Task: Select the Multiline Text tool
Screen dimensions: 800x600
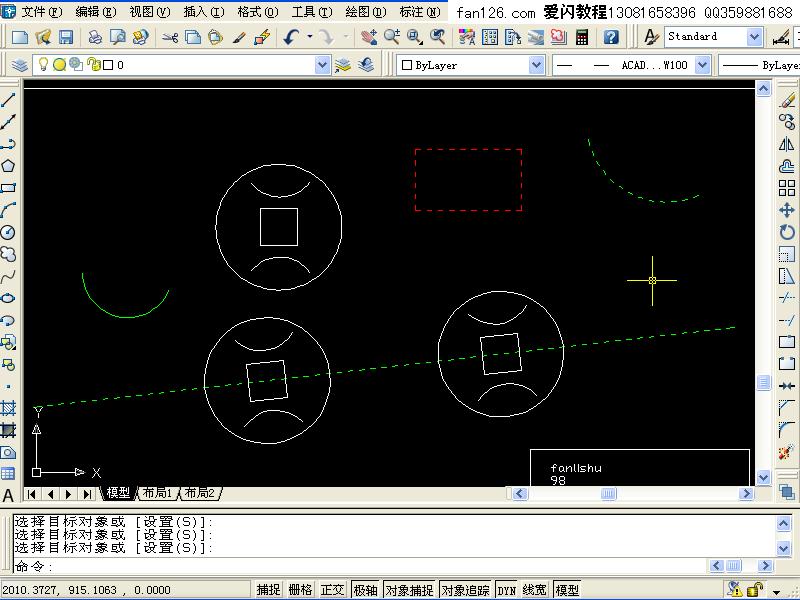Action: point(8,495)
